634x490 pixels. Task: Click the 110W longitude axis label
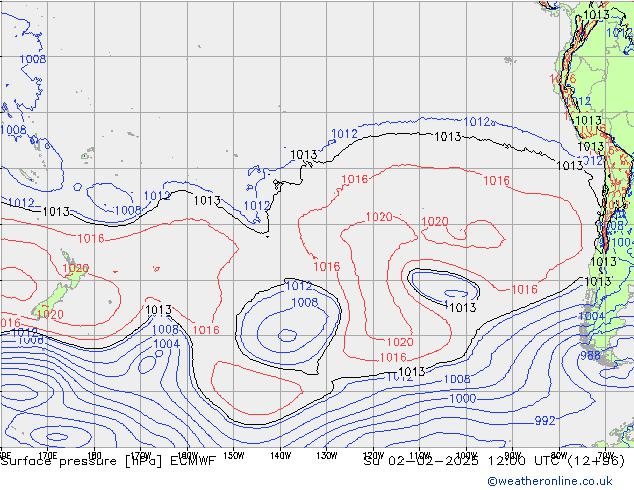pos(420,455)
